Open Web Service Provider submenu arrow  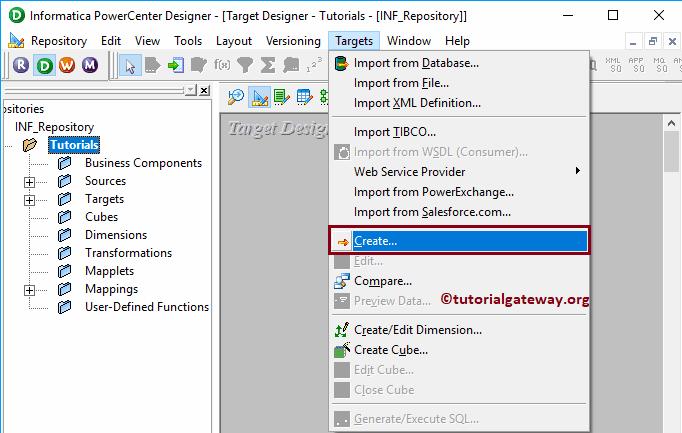[578, 171]
